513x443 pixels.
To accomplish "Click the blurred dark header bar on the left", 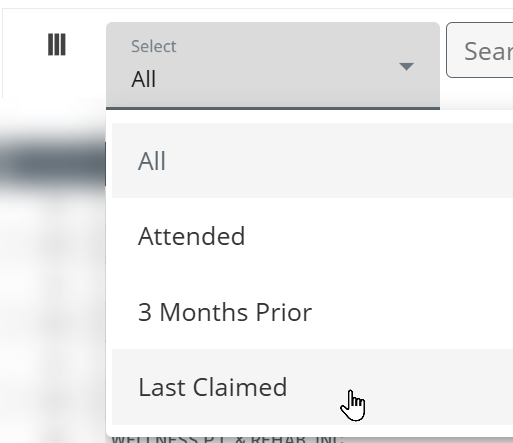I will click(53, 163).
